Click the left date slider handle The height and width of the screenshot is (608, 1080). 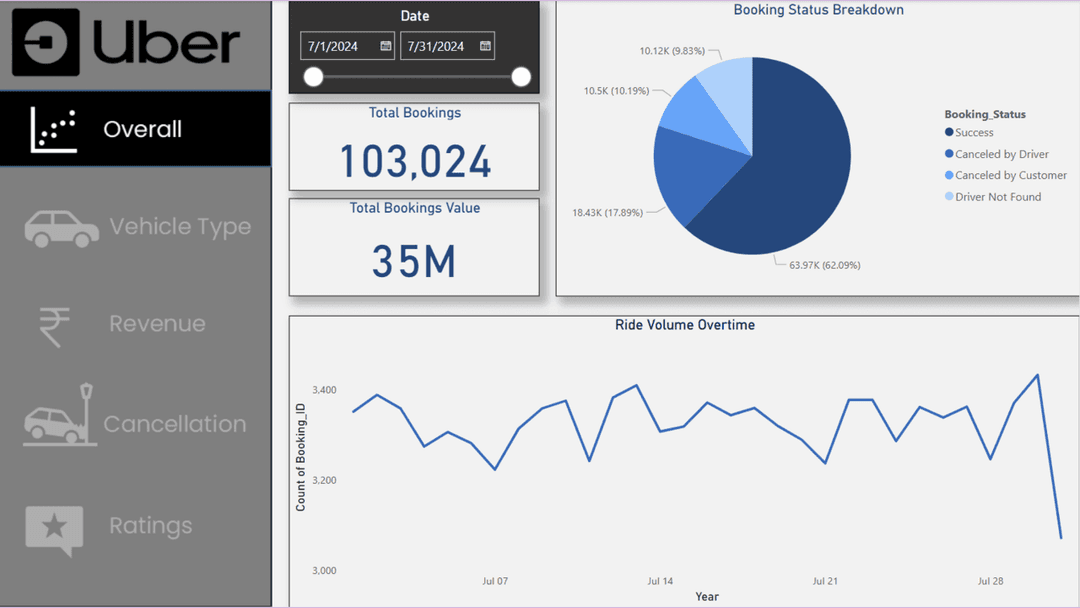tap(314, 77)
